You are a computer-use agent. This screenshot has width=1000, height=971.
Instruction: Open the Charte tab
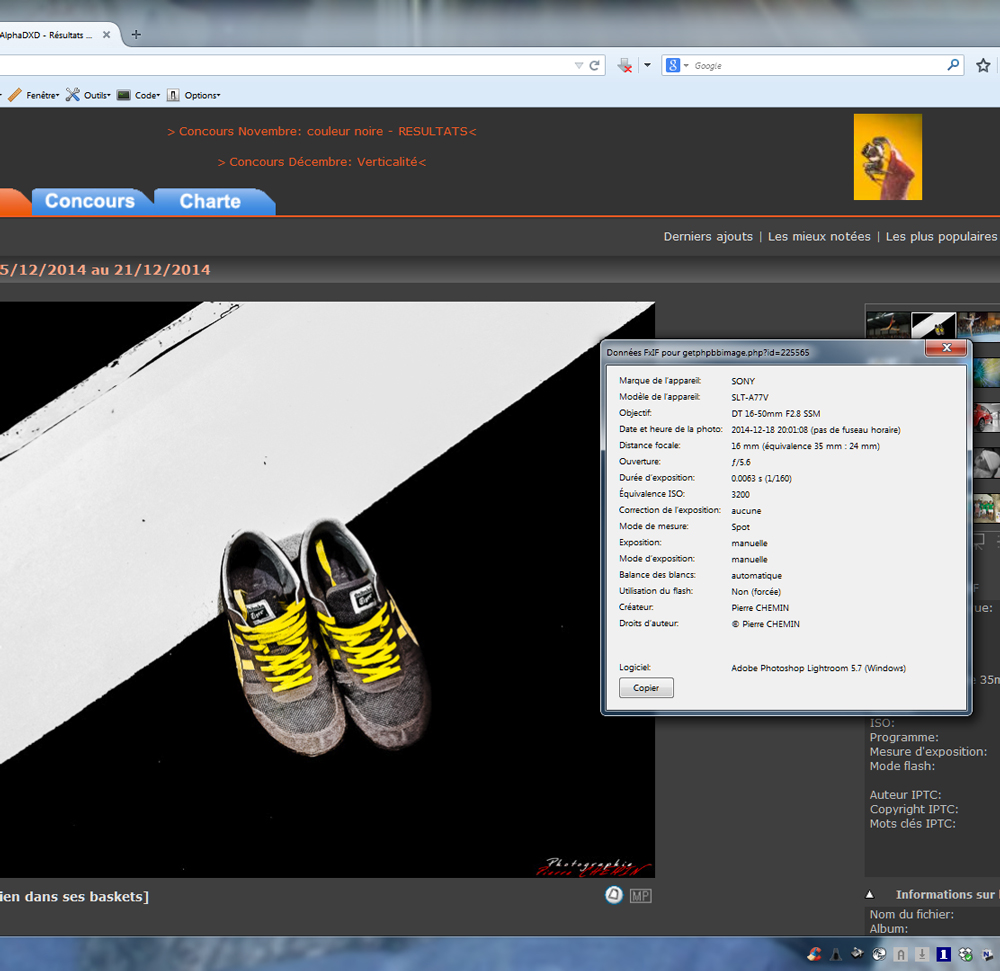click(210, 201)
